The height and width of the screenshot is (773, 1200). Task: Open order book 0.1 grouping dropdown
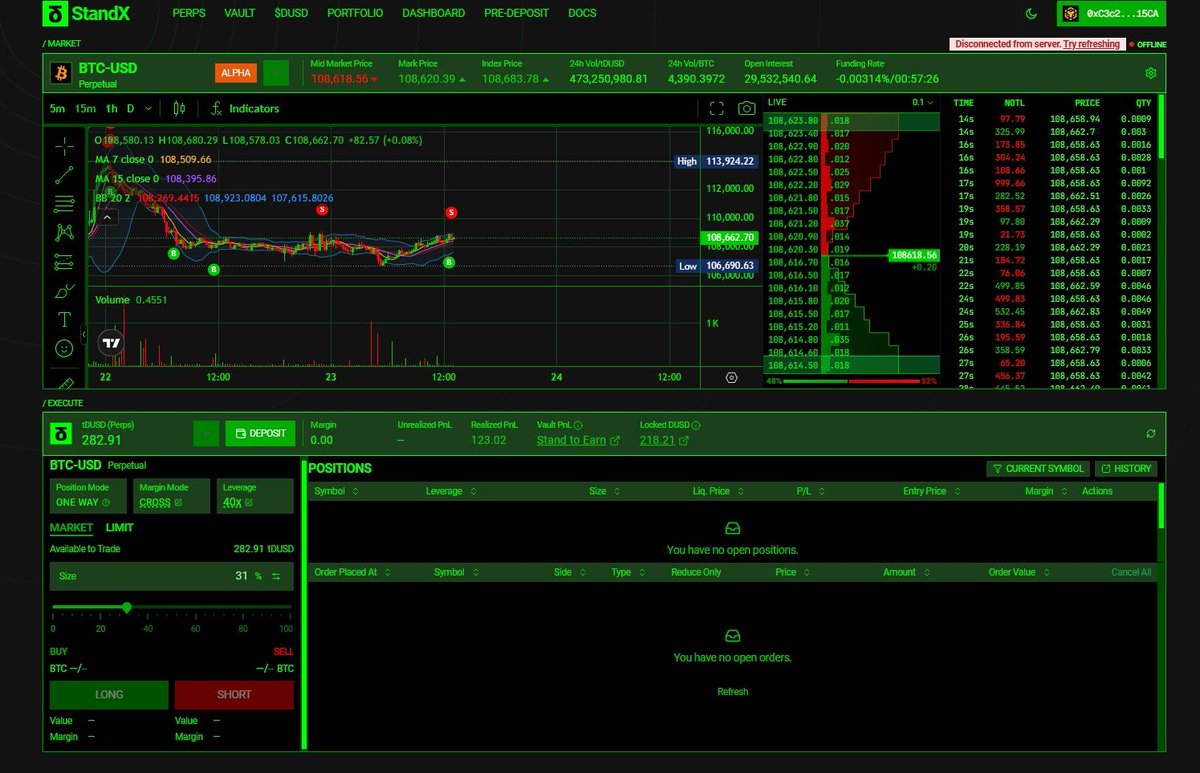click(923, 102)
